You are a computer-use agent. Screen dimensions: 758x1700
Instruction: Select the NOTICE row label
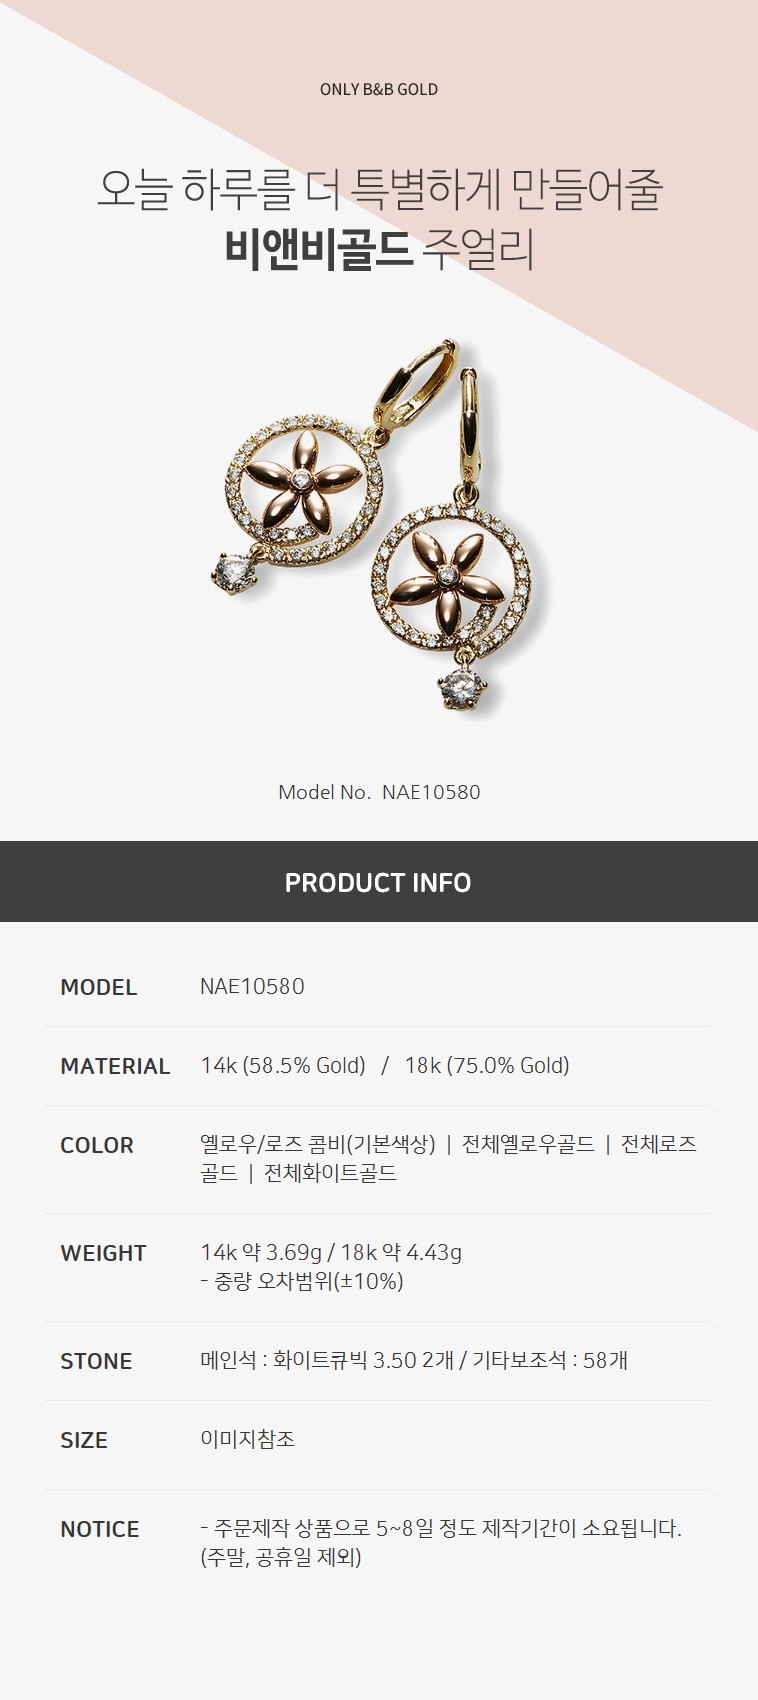pyautogui.click(x=100, y=1529)
